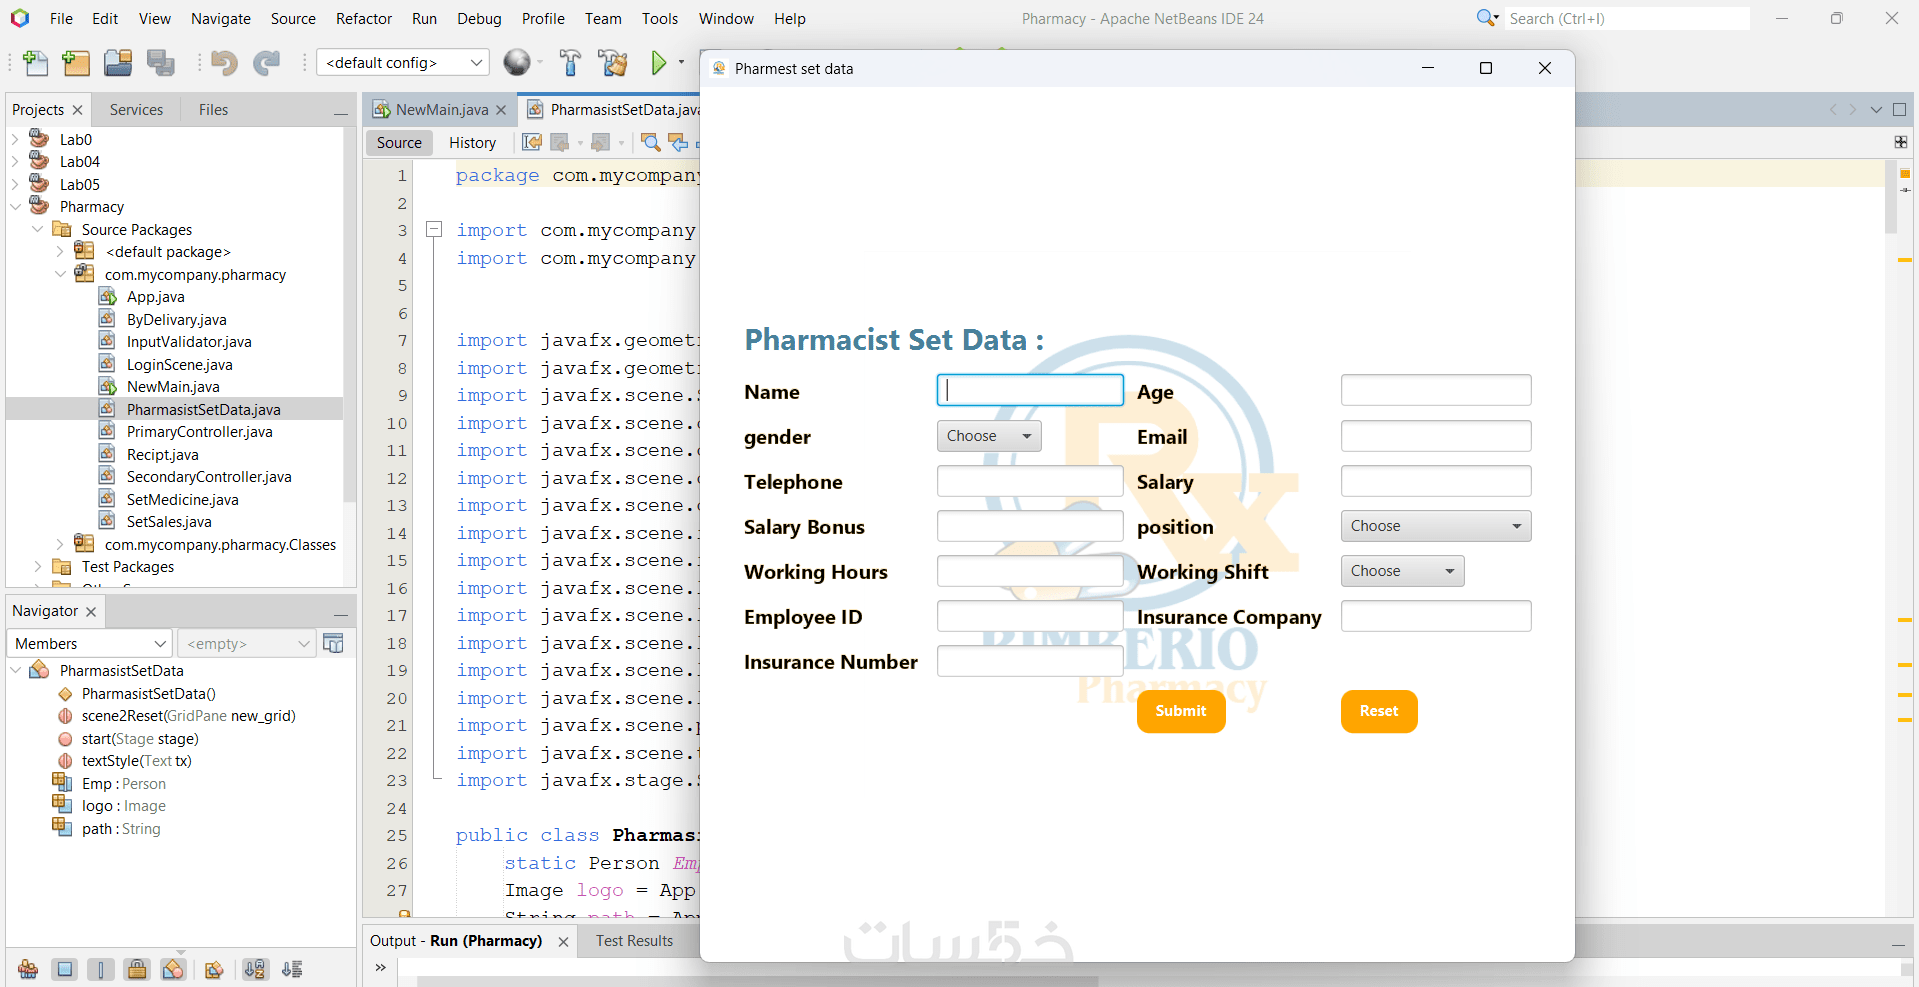Maximize the editor window with square icon
This screenshot has height=987, width=1919.
coord(1900,110)
